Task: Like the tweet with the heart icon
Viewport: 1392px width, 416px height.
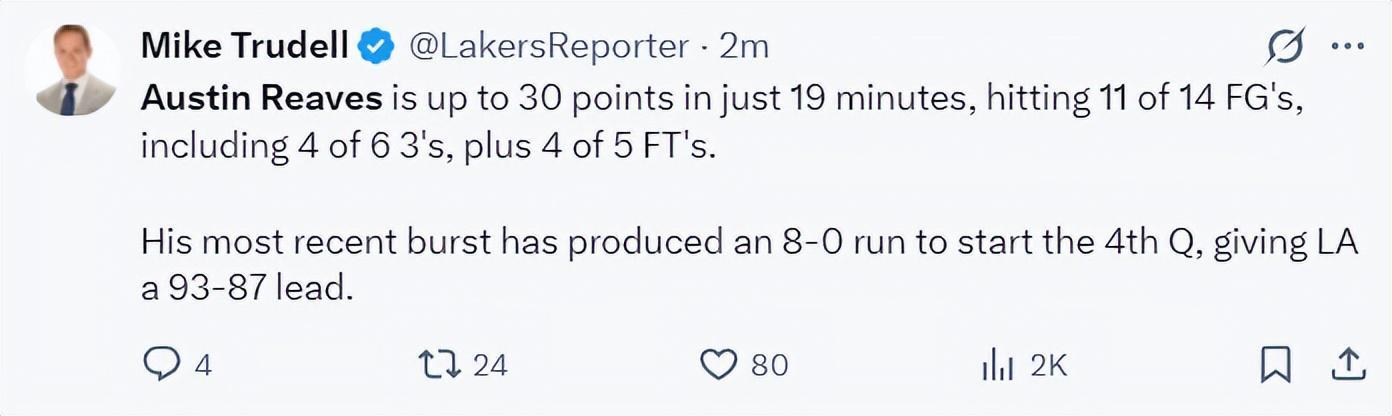Action: tap(718, 365)
